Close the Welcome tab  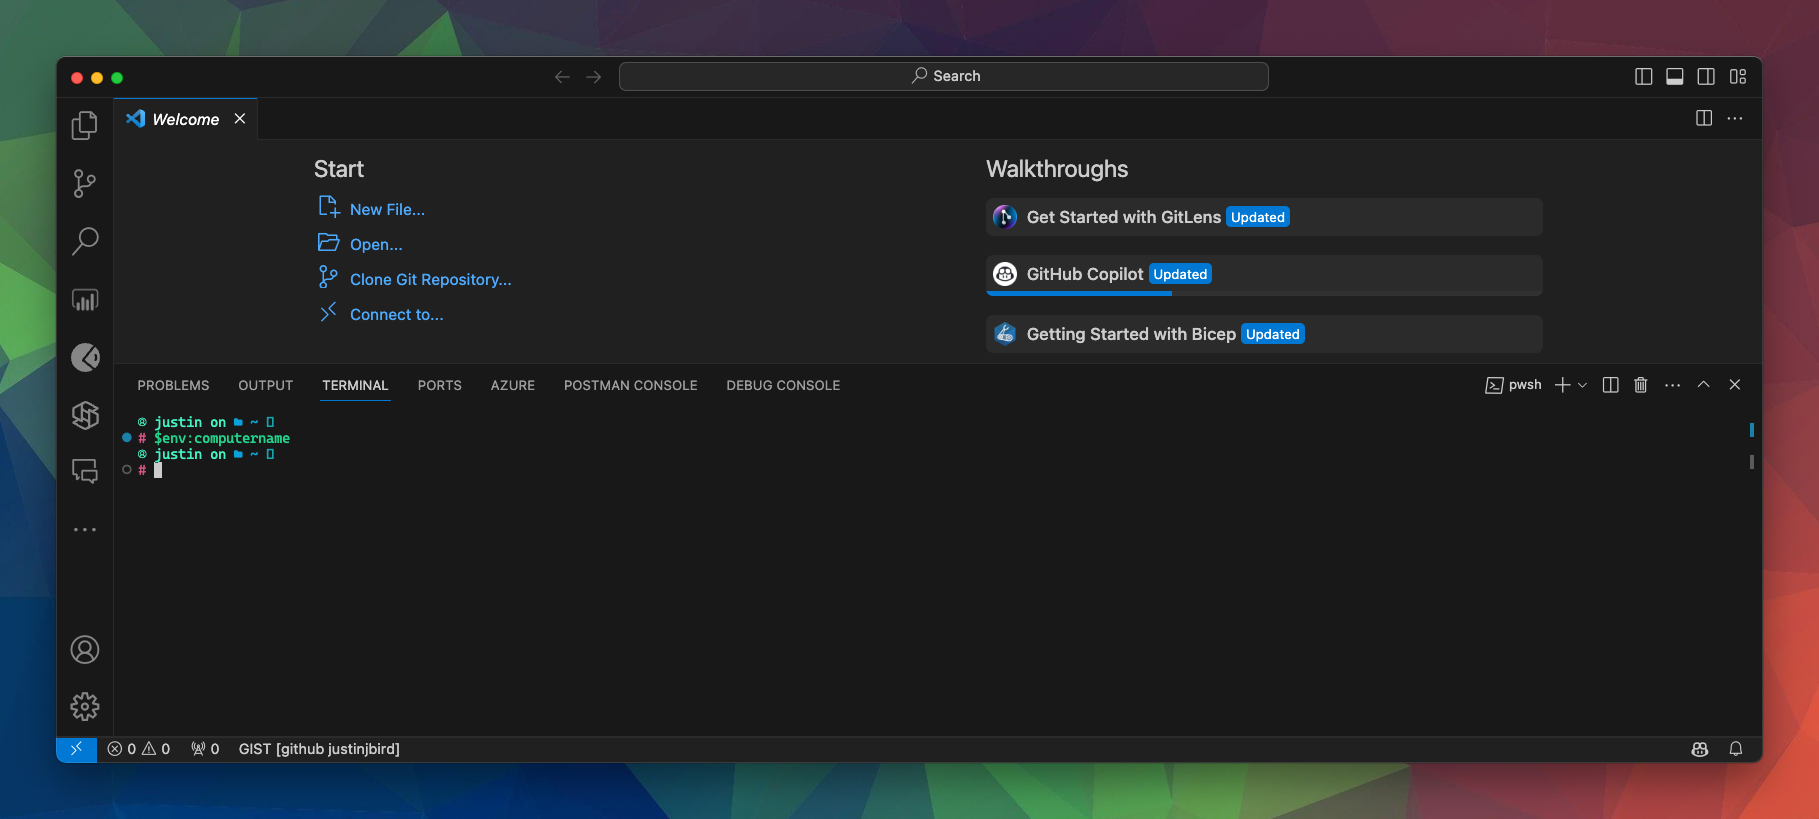[240, 118]
